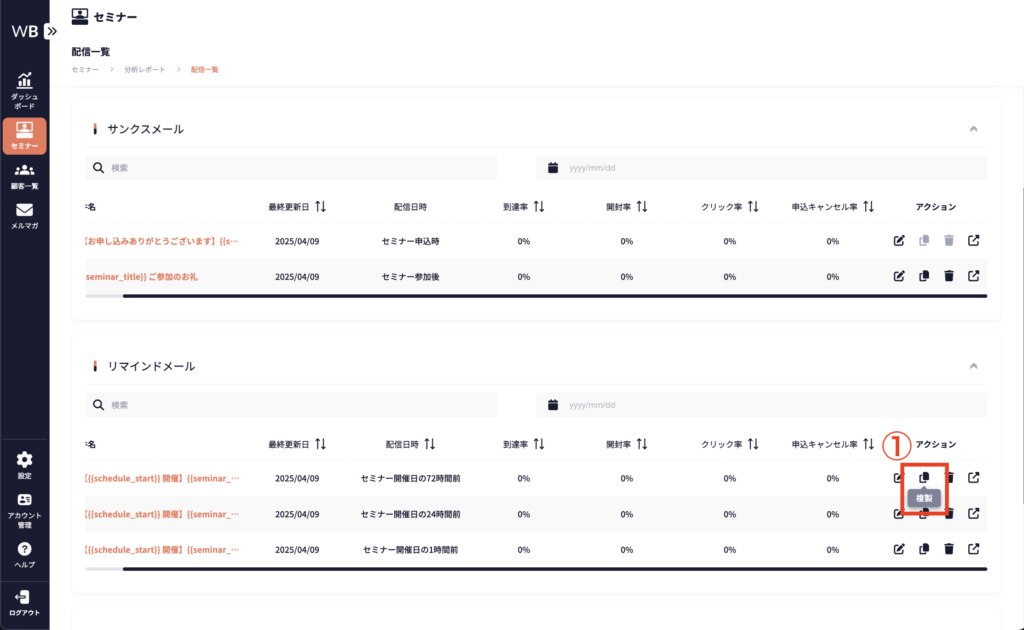Collapse the リマインドメール section

click(x=973, y=366)
